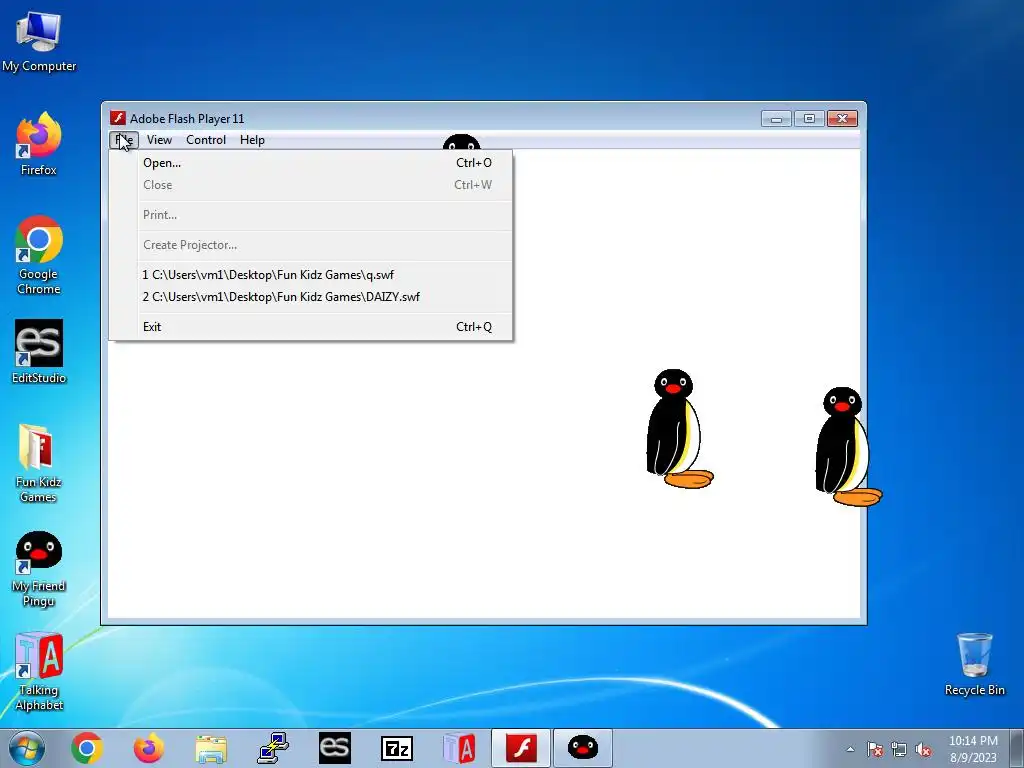This screenshot has width=1024, height=768.
Task: Open the File menu in Flash Player
Action: coord(123,140)
